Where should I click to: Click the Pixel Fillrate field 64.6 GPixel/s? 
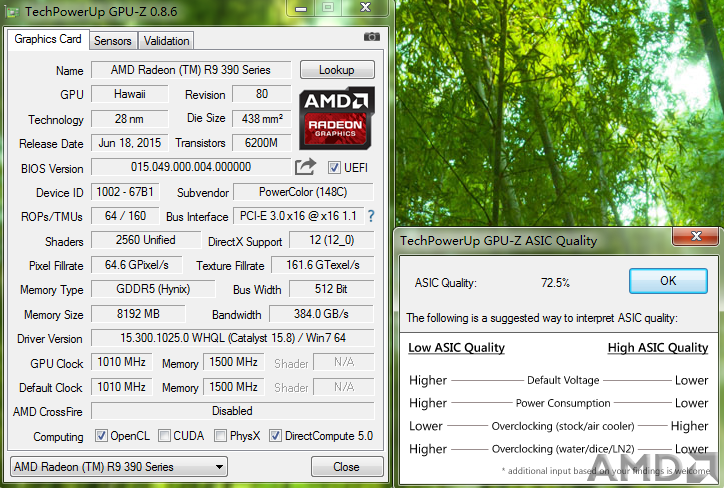(x=137, y=265)
